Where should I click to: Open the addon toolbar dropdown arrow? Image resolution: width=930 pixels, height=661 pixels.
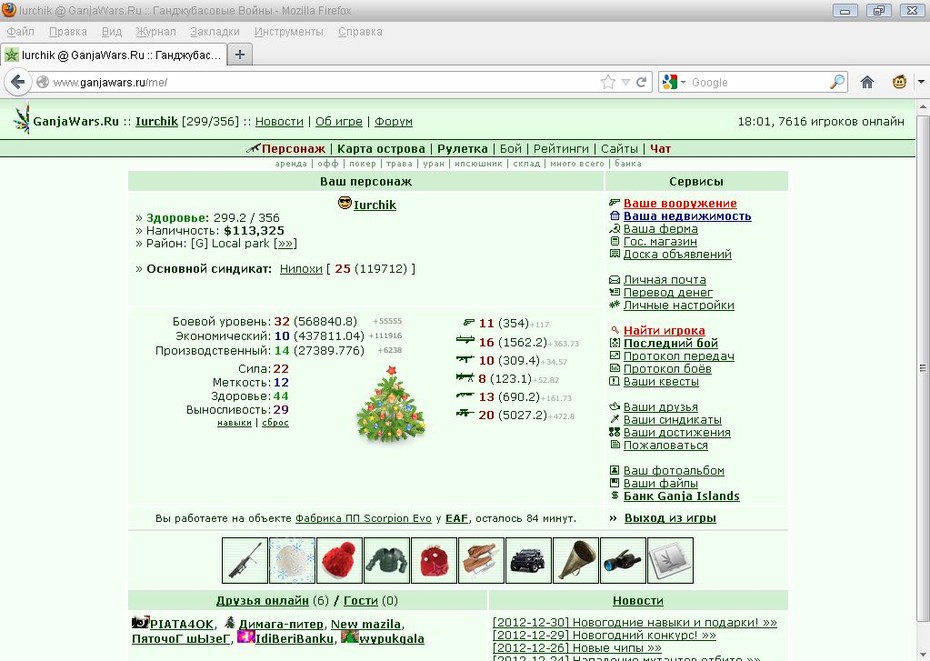click(x=921, y=82)
